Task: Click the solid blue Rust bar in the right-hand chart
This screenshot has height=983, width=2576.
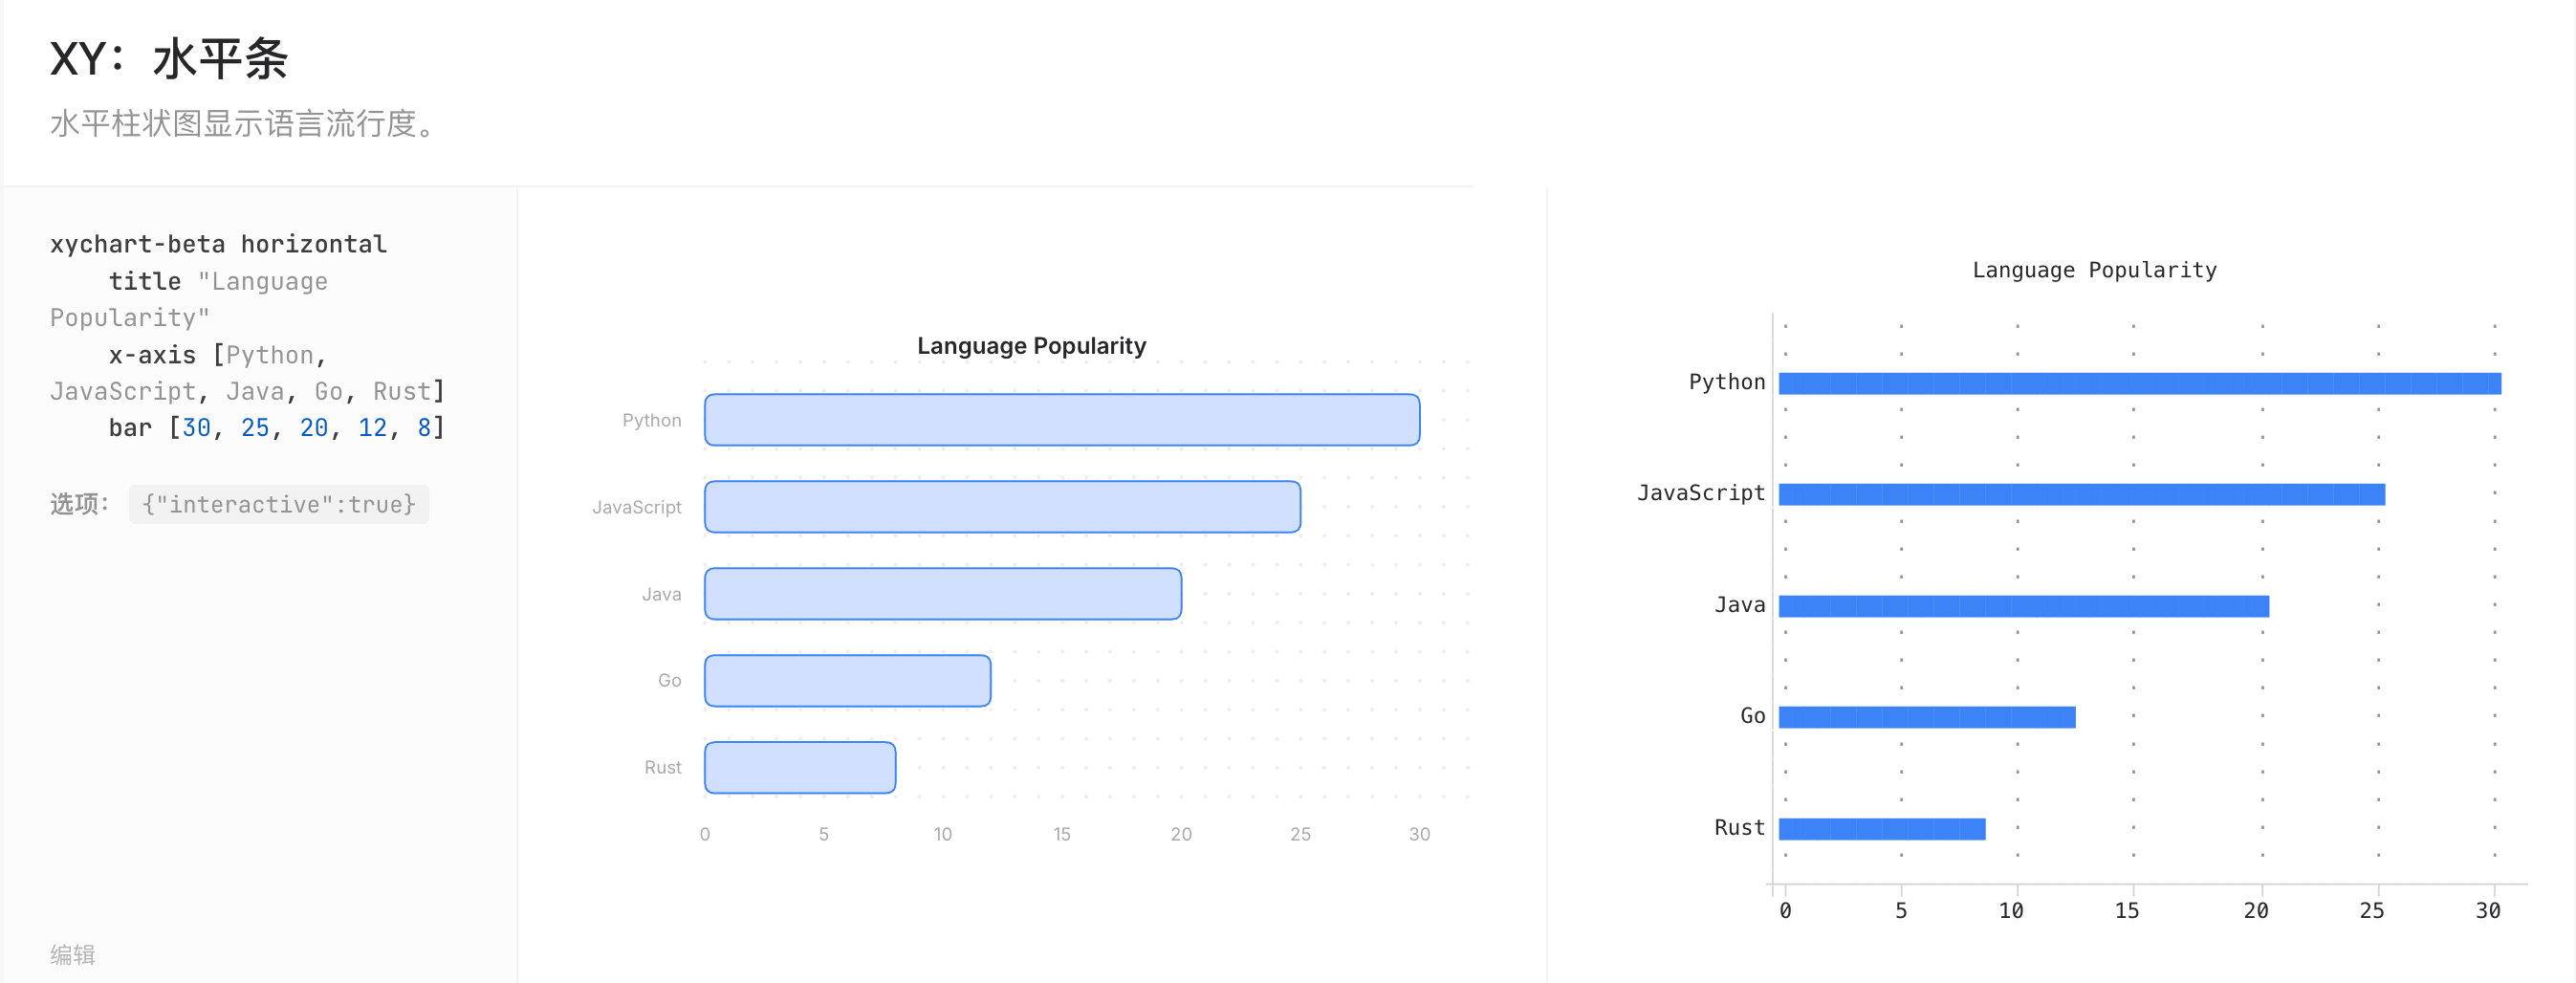Action: pyautogui.click(x=1882, y=829)
